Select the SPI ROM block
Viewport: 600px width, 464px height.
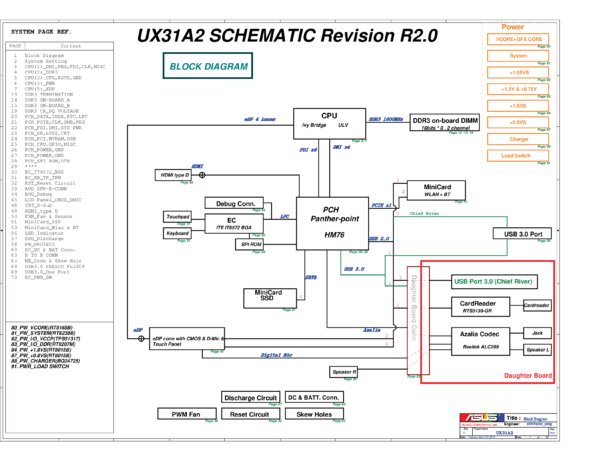pyautogui.click(x=249, y=244)
